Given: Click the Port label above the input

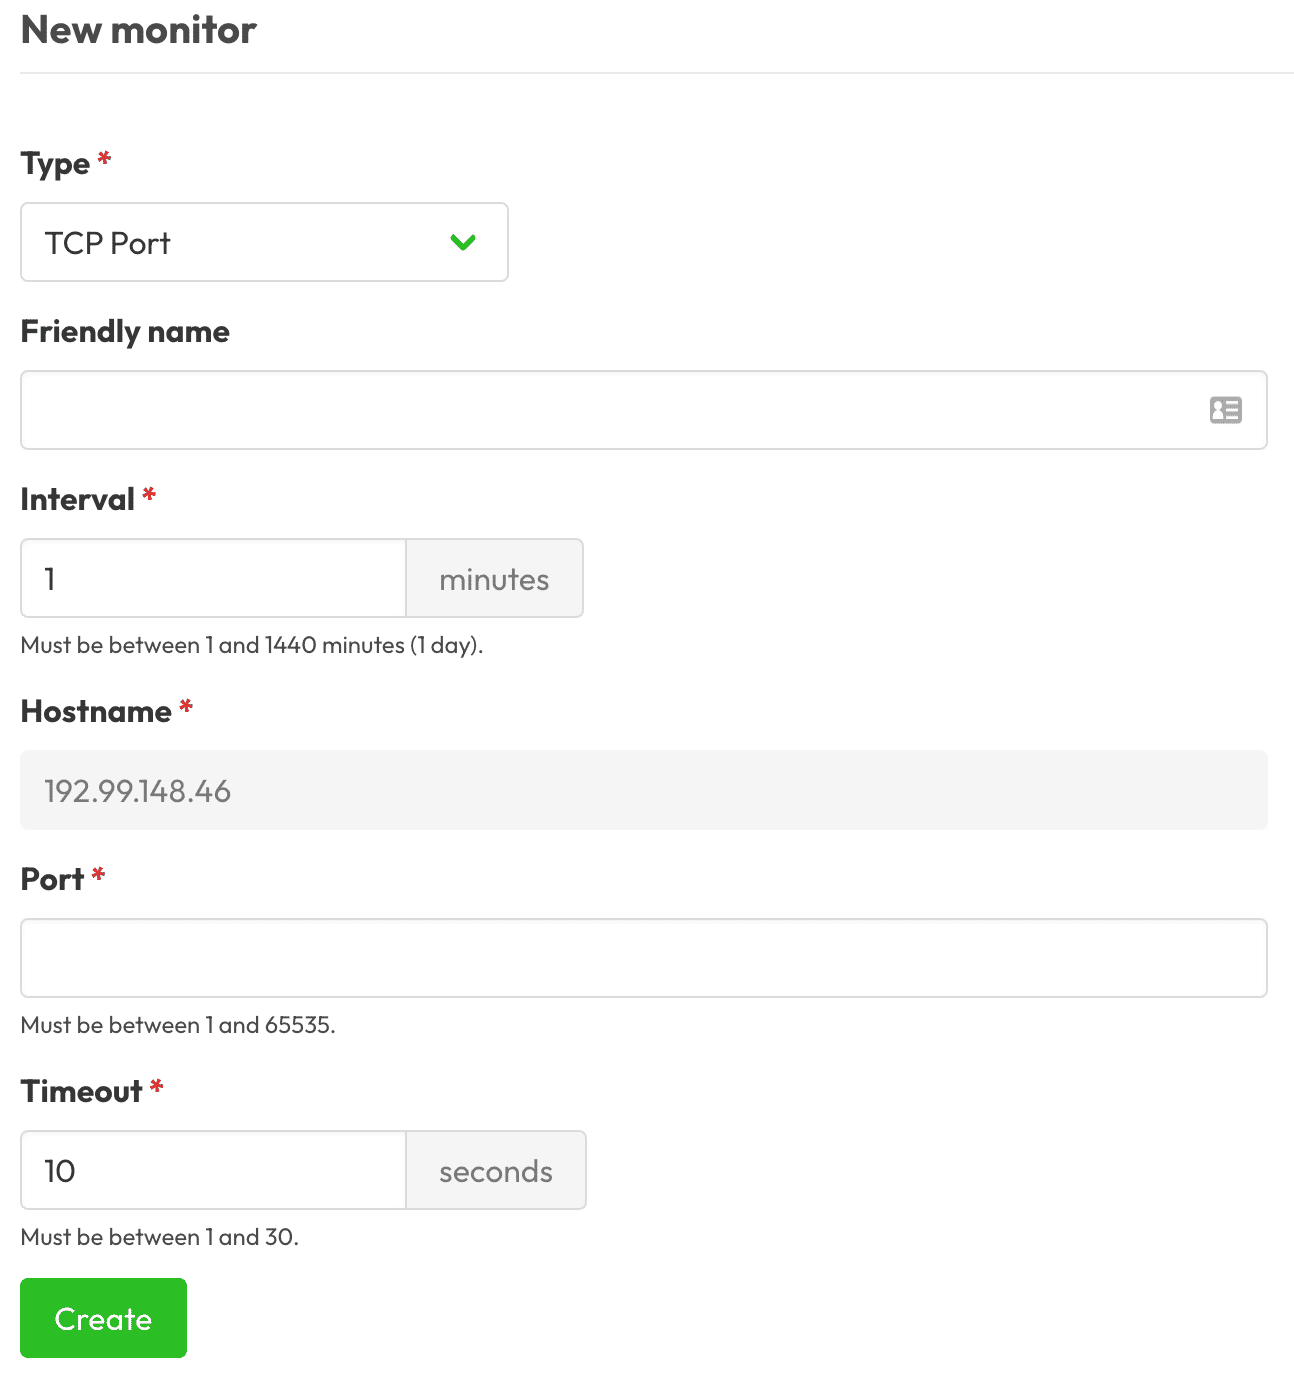Looking at the screenshot, I should click(50, 878).
